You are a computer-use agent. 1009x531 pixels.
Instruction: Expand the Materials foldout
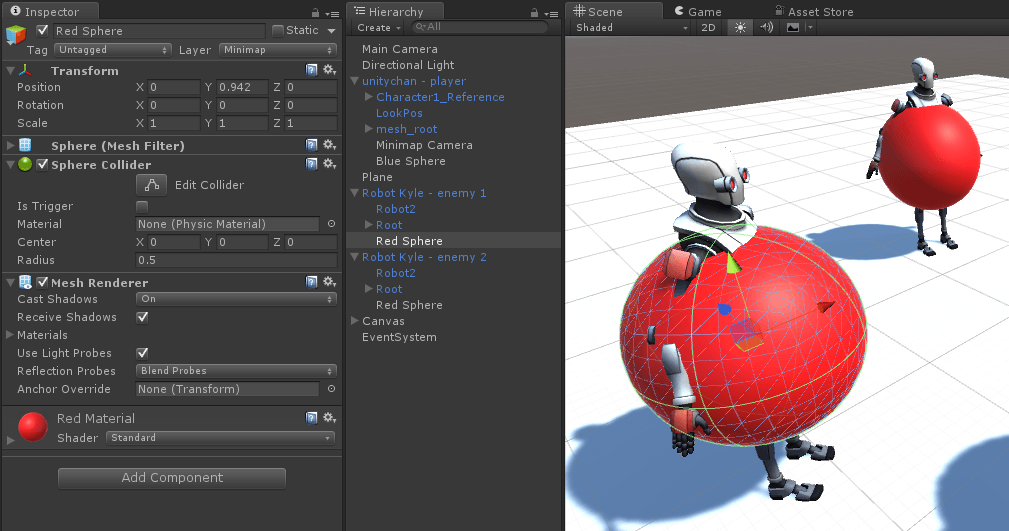(10, 335)
